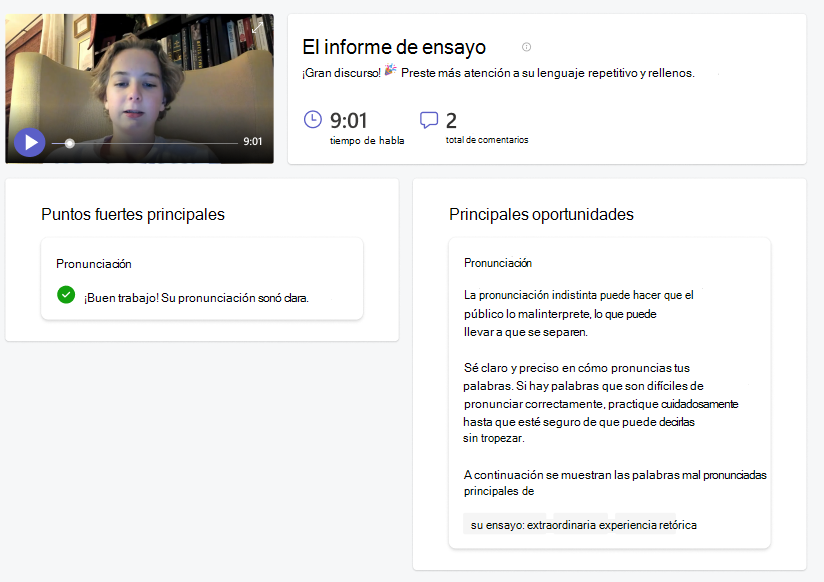Click '¡Buen trabajo! Su pronunciación sonó clara.' text
This screenshot has height=582, width=824.
tap(196, 298)
